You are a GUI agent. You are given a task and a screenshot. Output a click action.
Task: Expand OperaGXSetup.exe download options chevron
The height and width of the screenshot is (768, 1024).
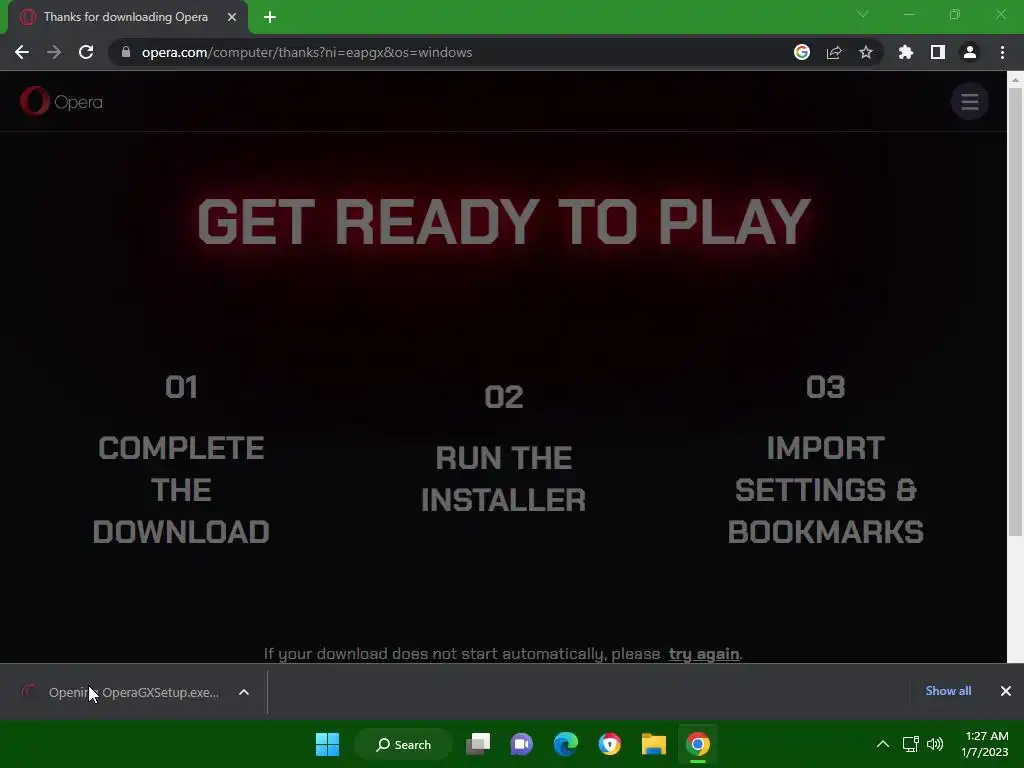[x=244, y=692]
